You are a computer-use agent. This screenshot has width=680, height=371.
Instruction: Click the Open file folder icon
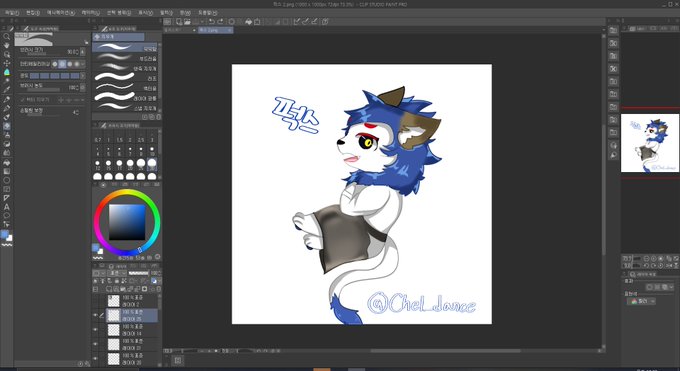[187, 21]
